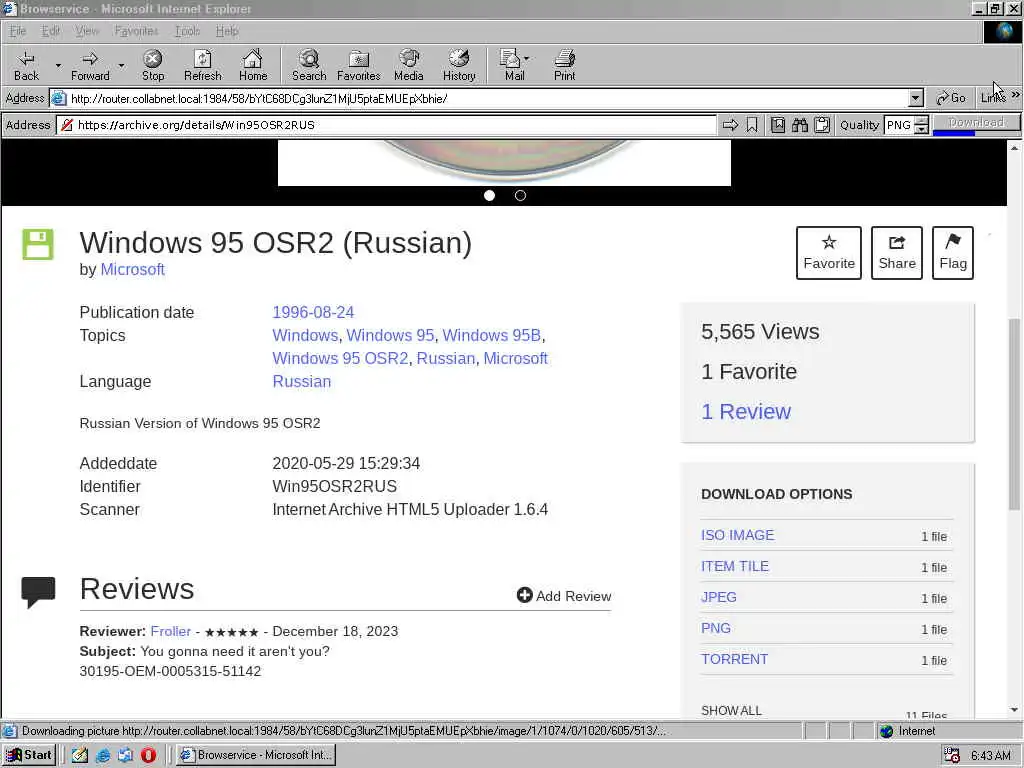Select the second carousel dot

(520, 195)
